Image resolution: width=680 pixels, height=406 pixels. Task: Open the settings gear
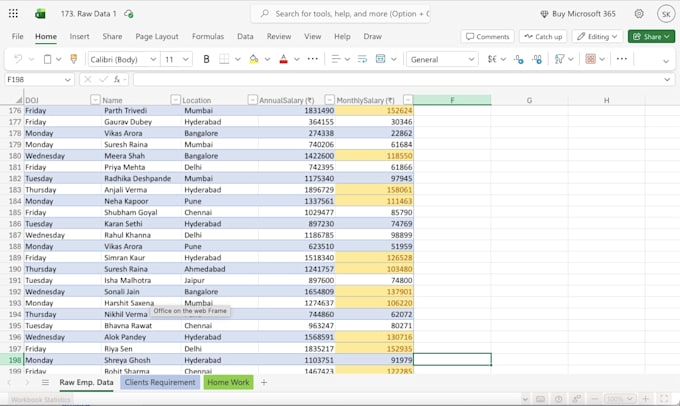639,13
